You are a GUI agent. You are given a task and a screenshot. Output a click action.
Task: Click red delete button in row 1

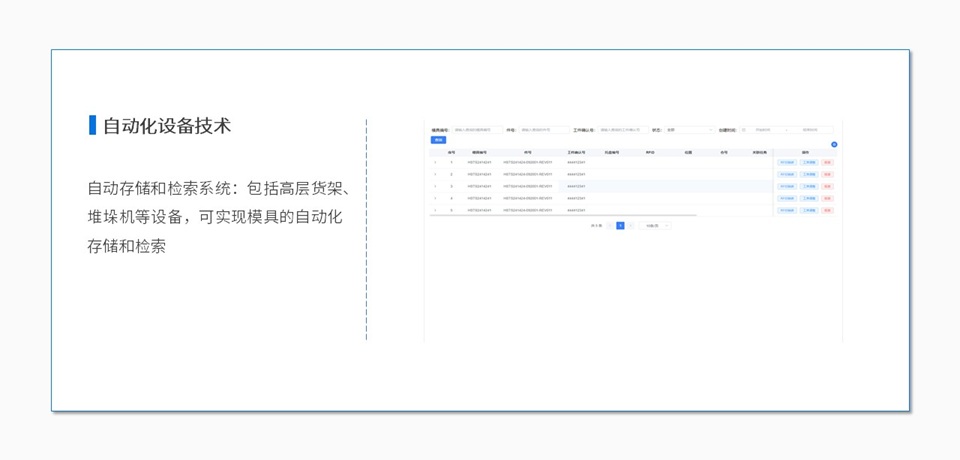click(827, 162)
